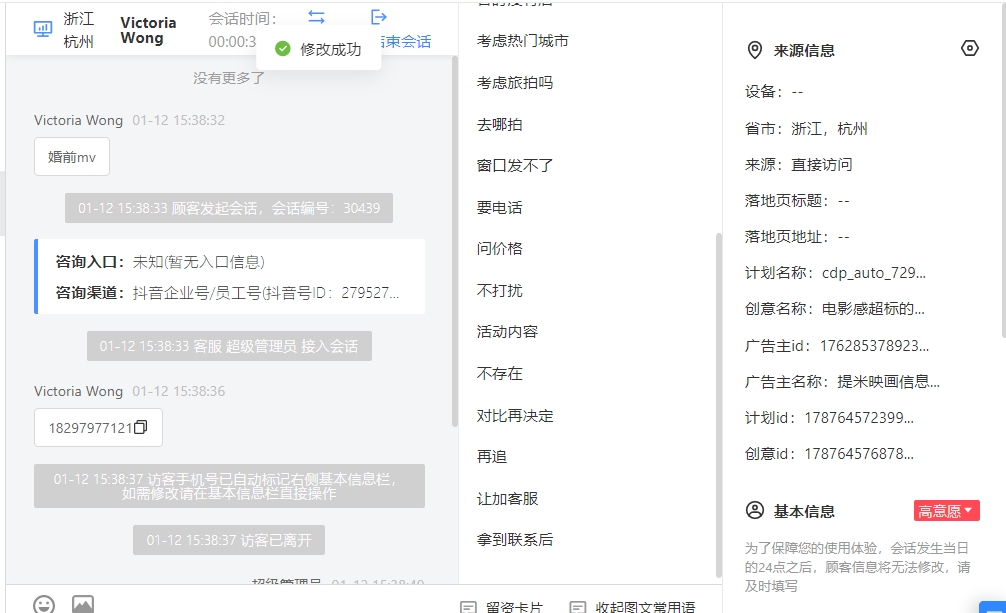Select quick reply 不打扰

tap(499, 290)
